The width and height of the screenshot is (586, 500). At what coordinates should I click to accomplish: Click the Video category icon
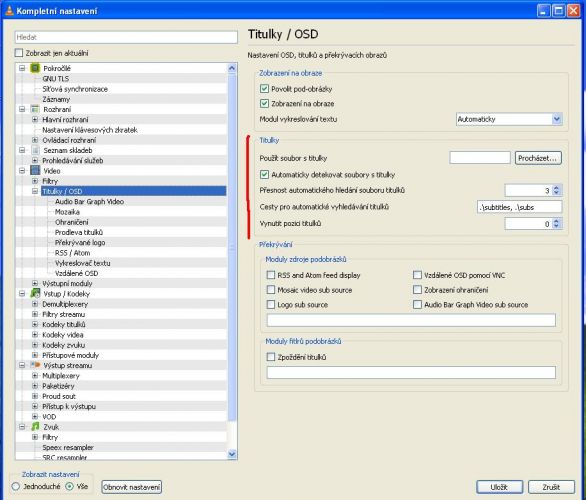[35, 171]
